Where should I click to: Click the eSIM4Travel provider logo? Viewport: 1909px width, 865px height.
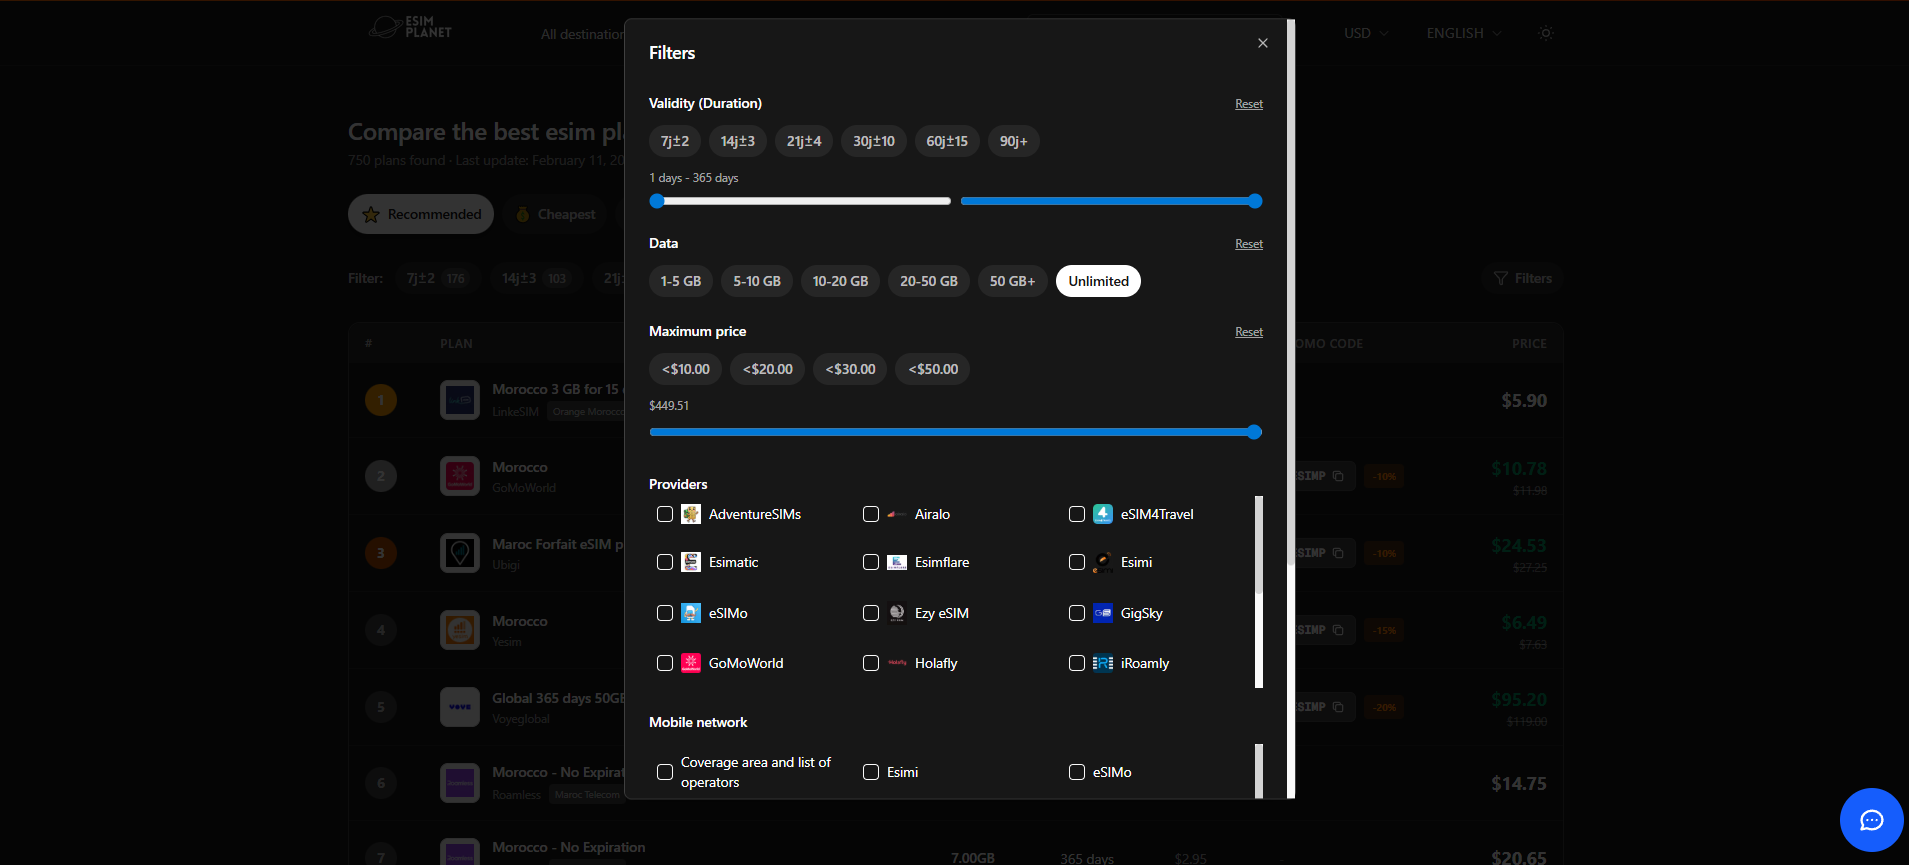point(1103,514)
